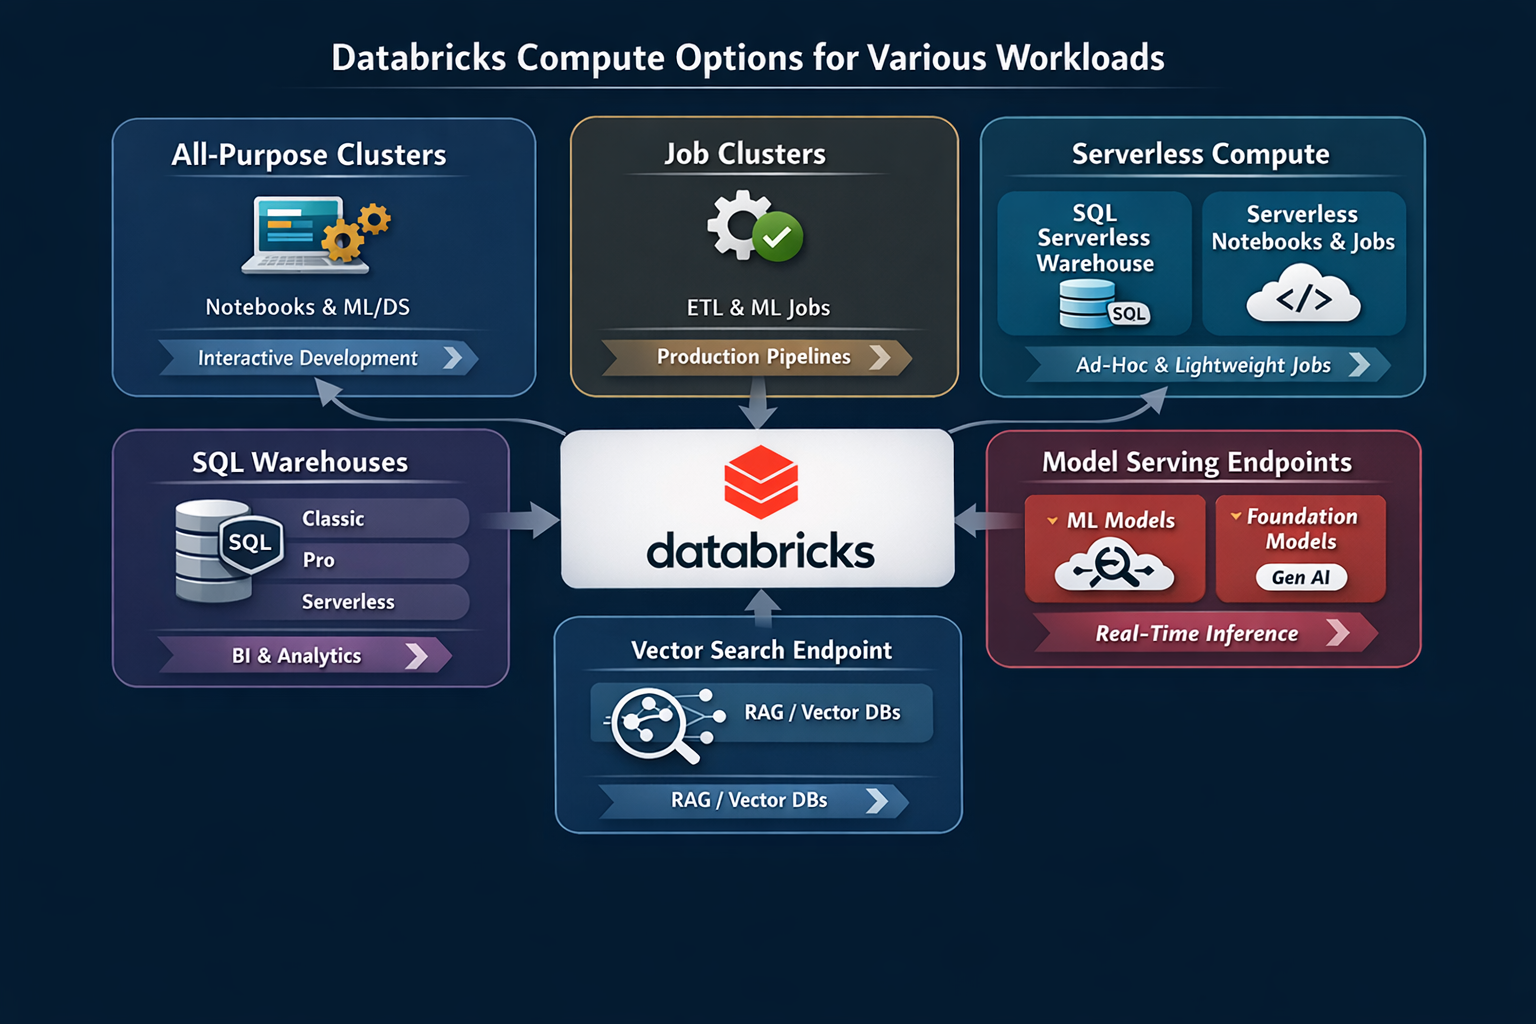Click the databricks wordmark text
Screen dimensions: 1536x1024
[x=761, y=550]
